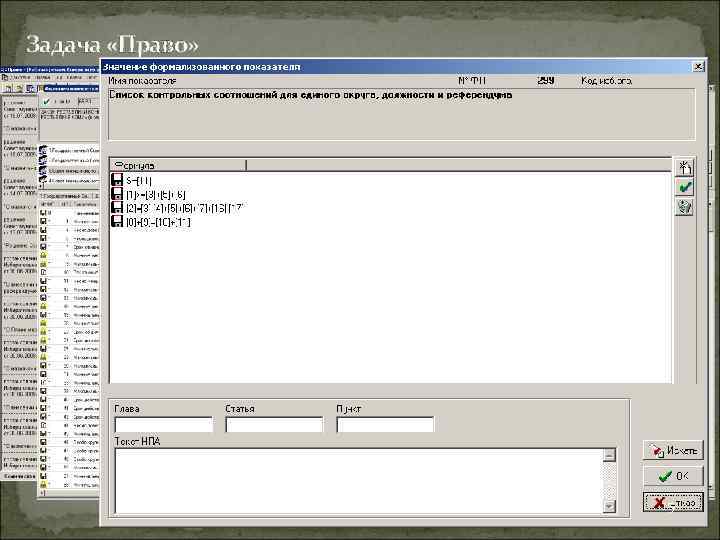Click the № ФП value 299
The width and height of the screenshot is (720, 540).
546,81
